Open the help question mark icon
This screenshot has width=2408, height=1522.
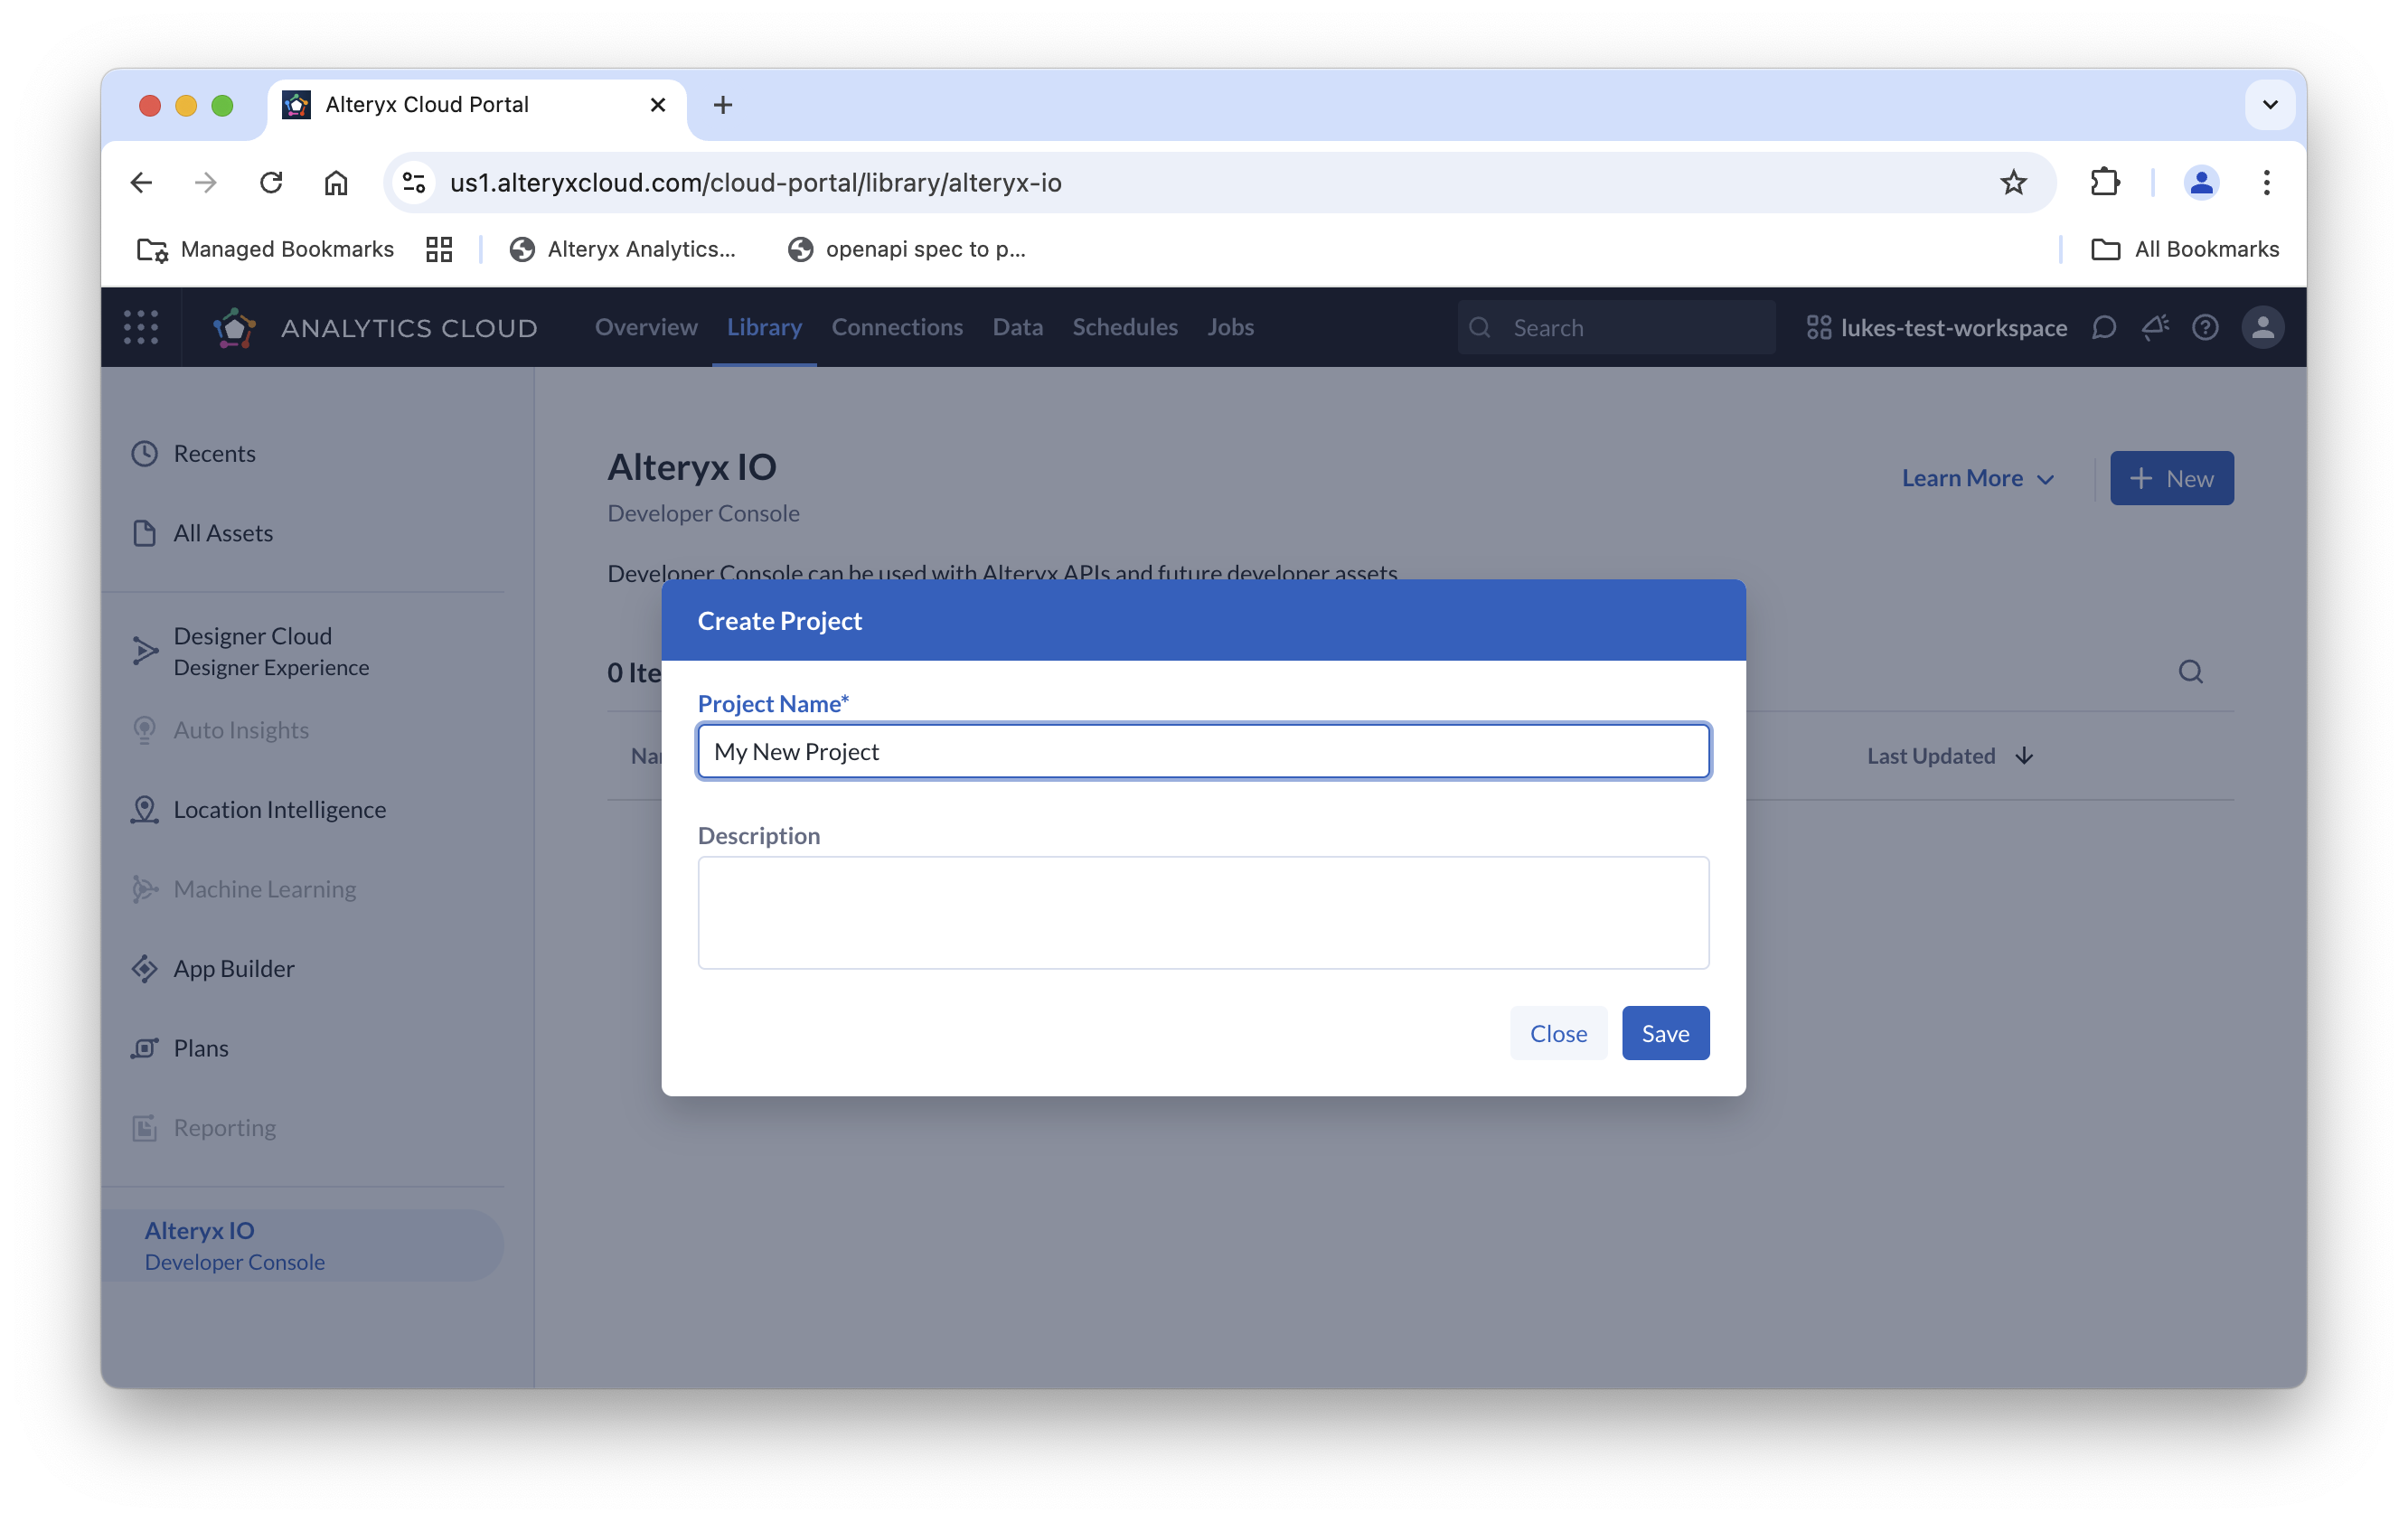tap(2205, 328)
